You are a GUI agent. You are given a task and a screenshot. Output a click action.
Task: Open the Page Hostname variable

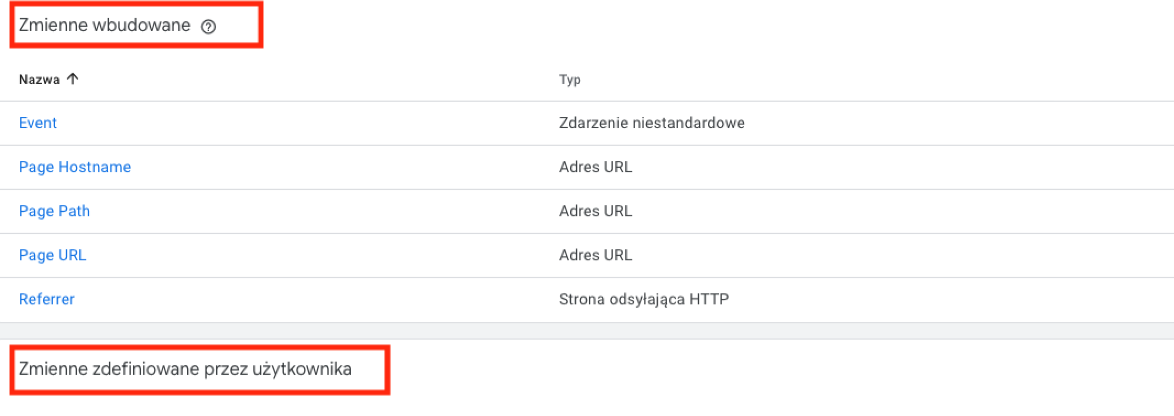(x=75, y=168)
